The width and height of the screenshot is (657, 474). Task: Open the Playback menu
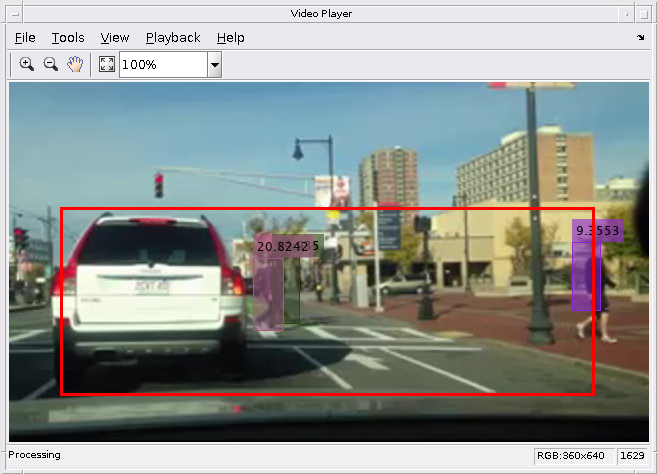pyautogui.click(x=173, y=38)
